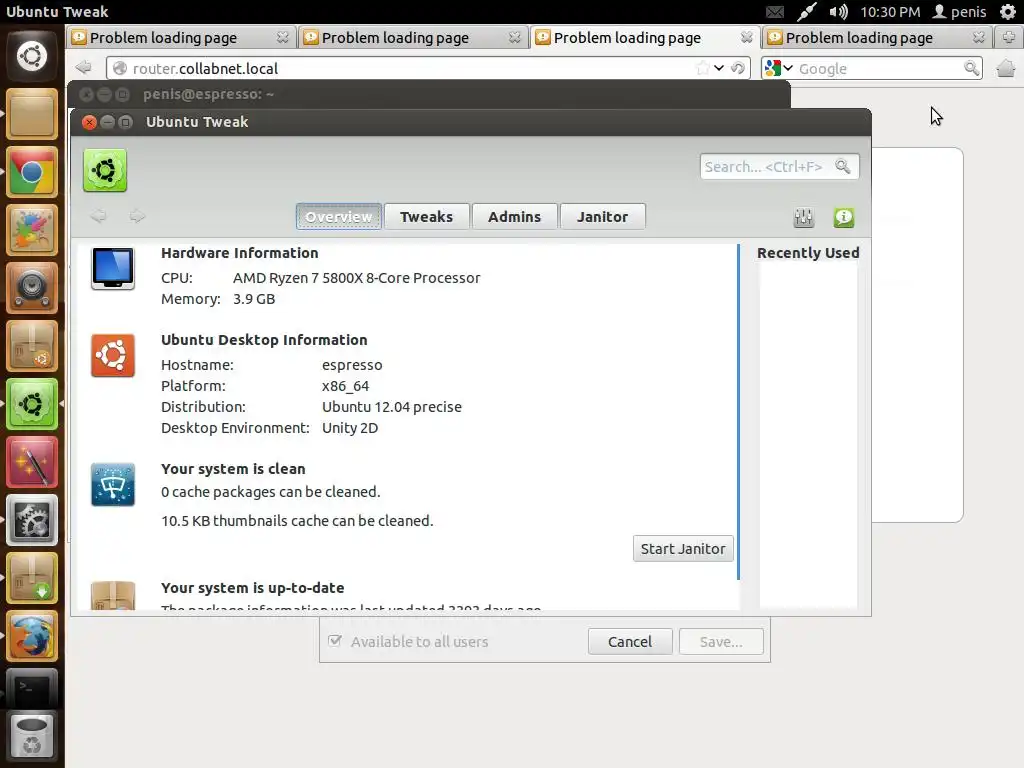Bookmark page with the star icon
The height and width of the screenshot is (768, 1024).
pos(703,68)
